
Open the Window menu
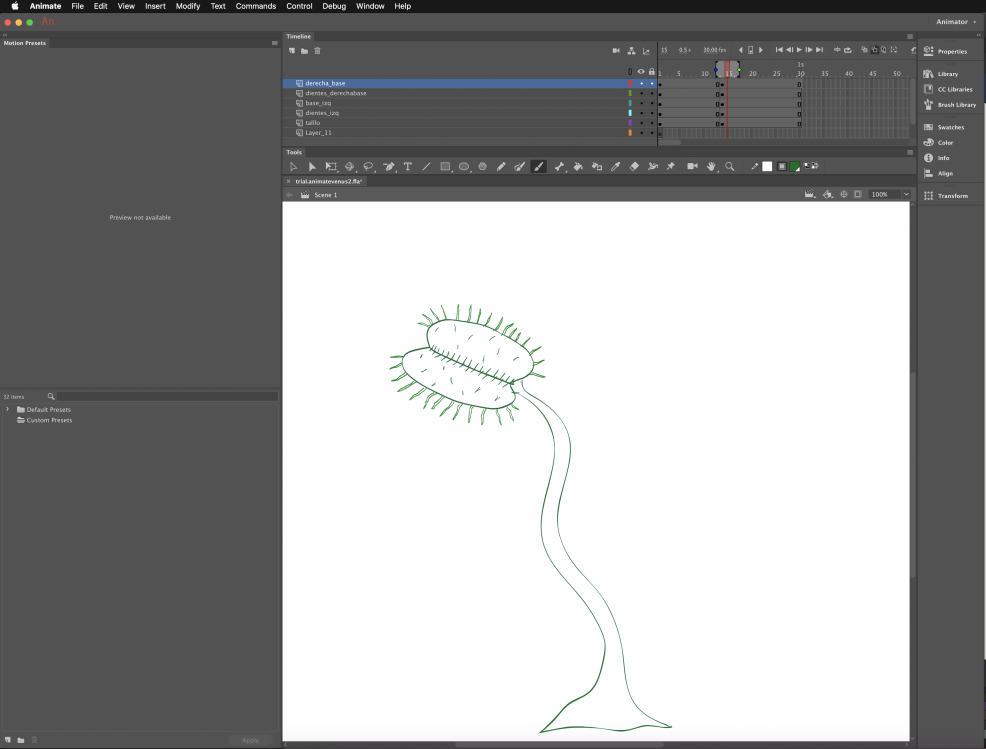(x=370, y=6)
